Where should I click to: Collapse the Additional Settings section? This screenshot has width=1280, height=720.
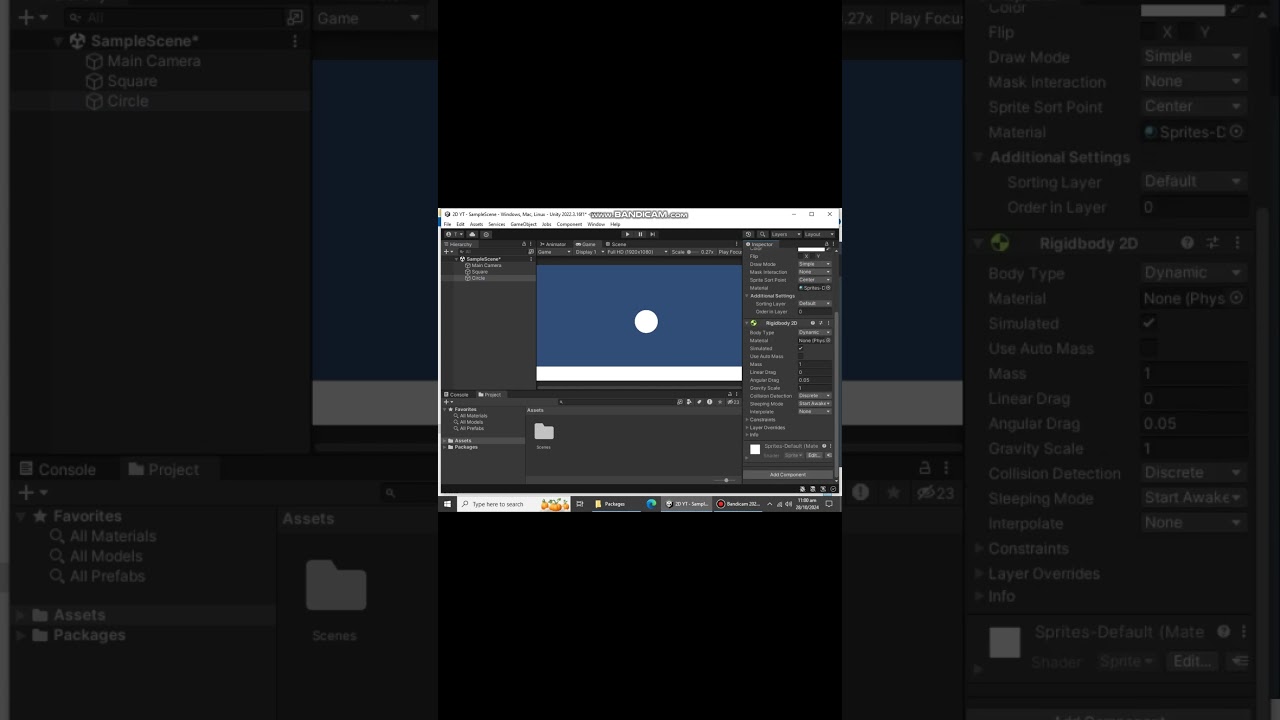point(746,296)
